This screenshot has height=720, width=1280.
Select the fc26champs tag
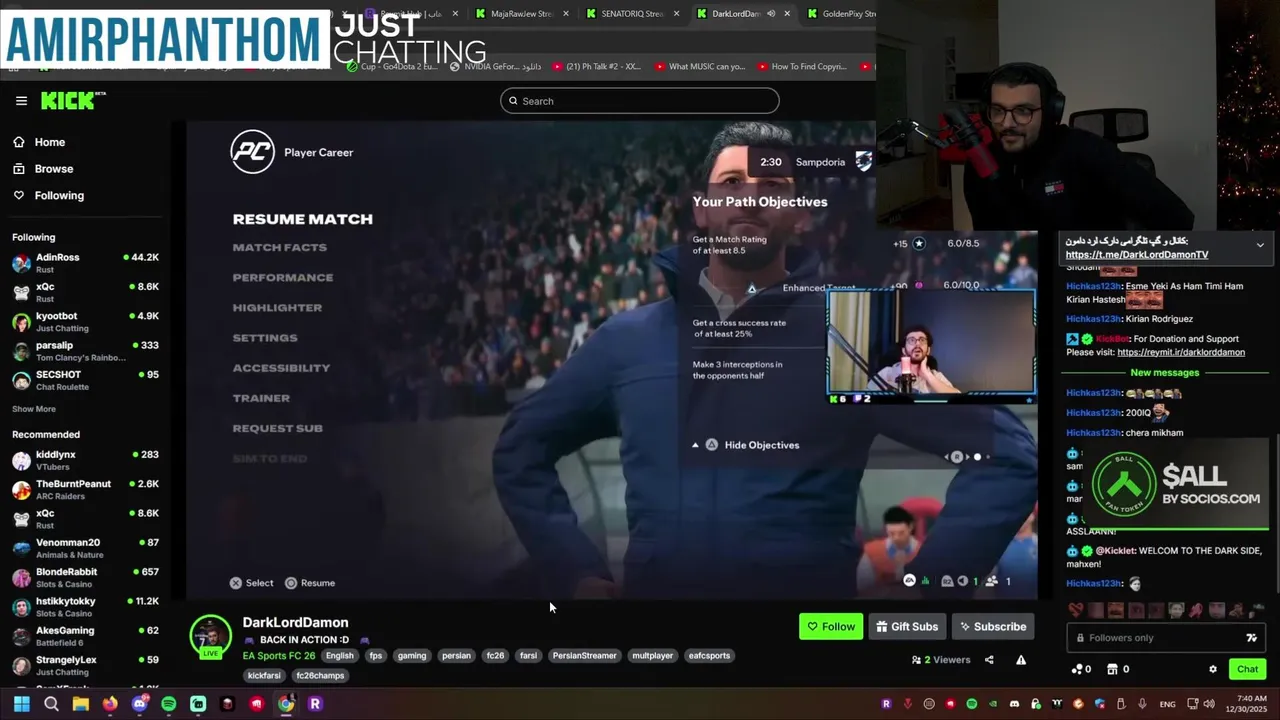[x=320, y=676]
